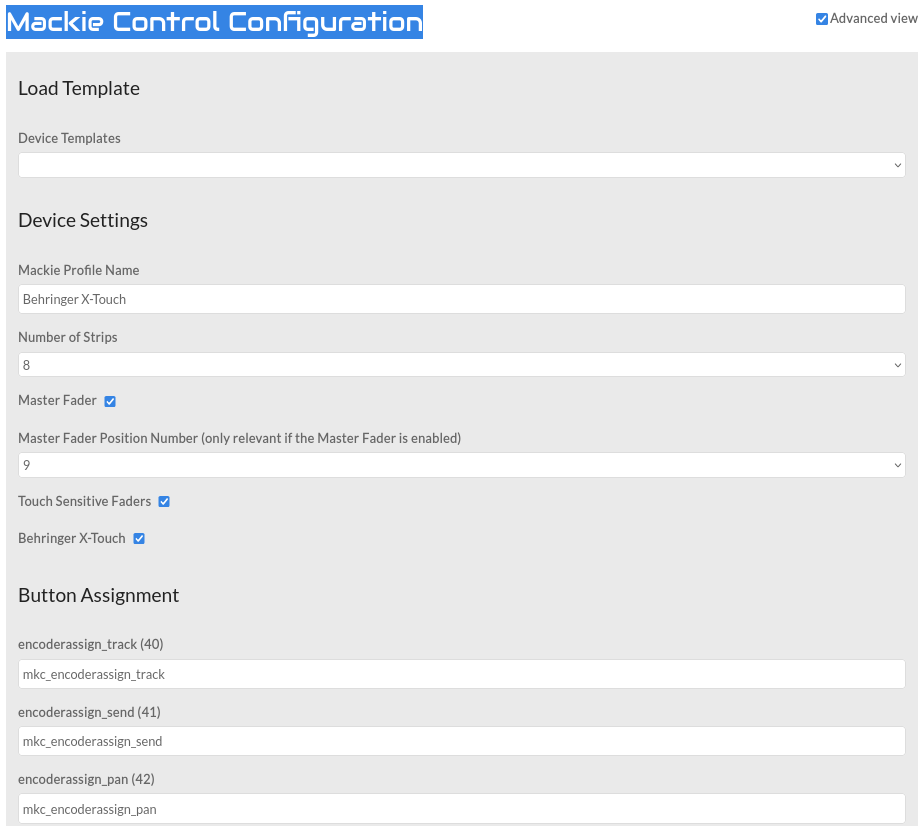
Task: Click the "Device Templates" field label
Action: [x=69, y=139]
